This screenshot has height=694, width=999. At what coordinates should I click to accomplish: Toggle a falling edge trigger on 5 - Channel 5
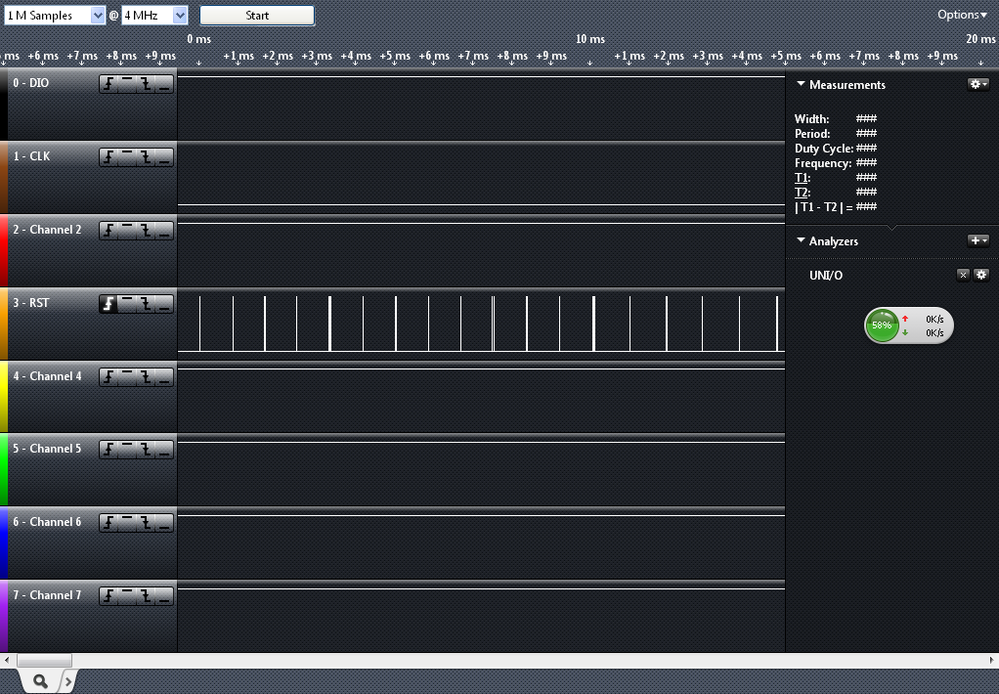[147, 449]
